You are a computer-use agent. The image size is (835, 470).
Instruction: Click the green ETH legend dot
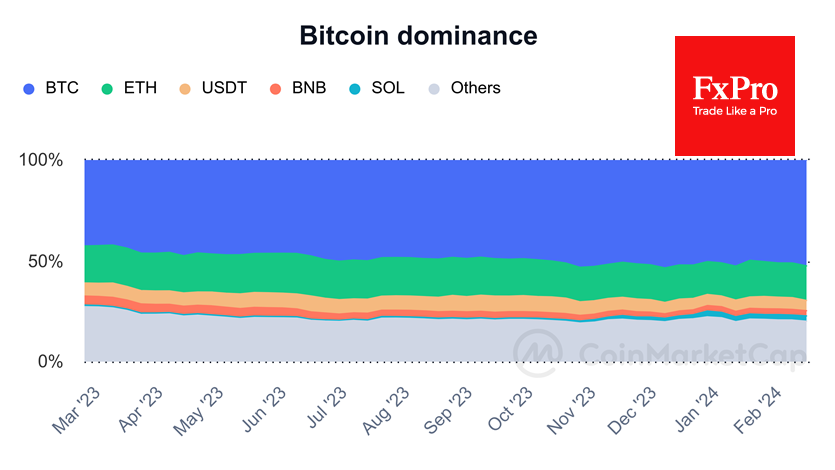pos(107,89)
